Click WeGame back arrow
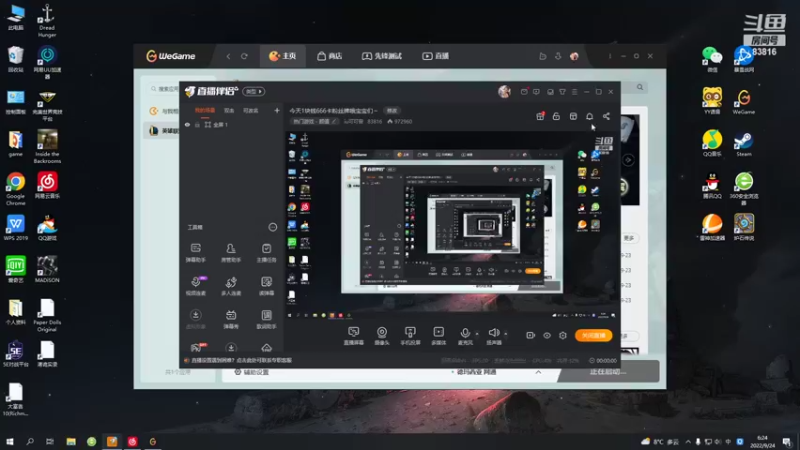The width and height of the screenshot is (800, 450). (228, 56)
